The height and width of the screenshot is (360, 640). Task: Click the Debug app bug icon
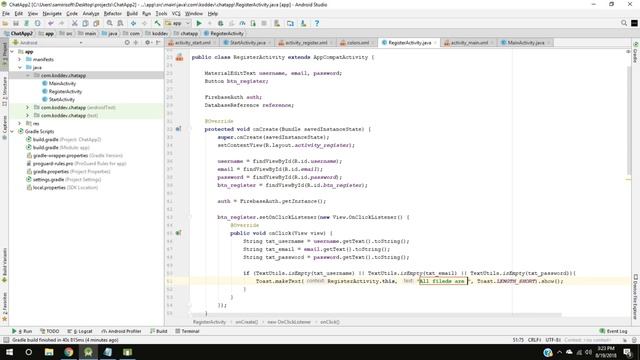pyautogui.click(x=220, y=23)
